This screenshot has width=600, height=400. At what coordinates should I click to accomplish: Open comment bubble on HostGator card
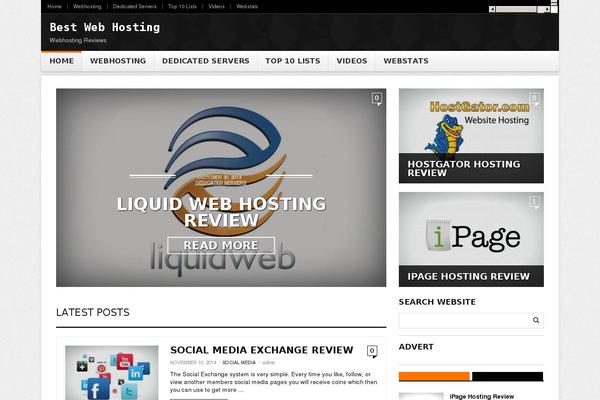click(x=535, y=99)
